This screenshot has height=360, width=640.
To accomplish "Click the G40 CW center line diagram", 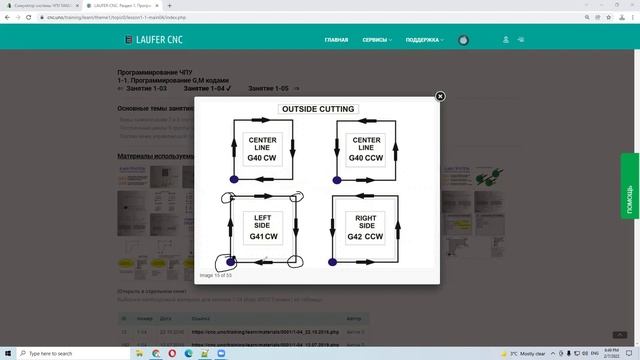I will tap(262, 149).
